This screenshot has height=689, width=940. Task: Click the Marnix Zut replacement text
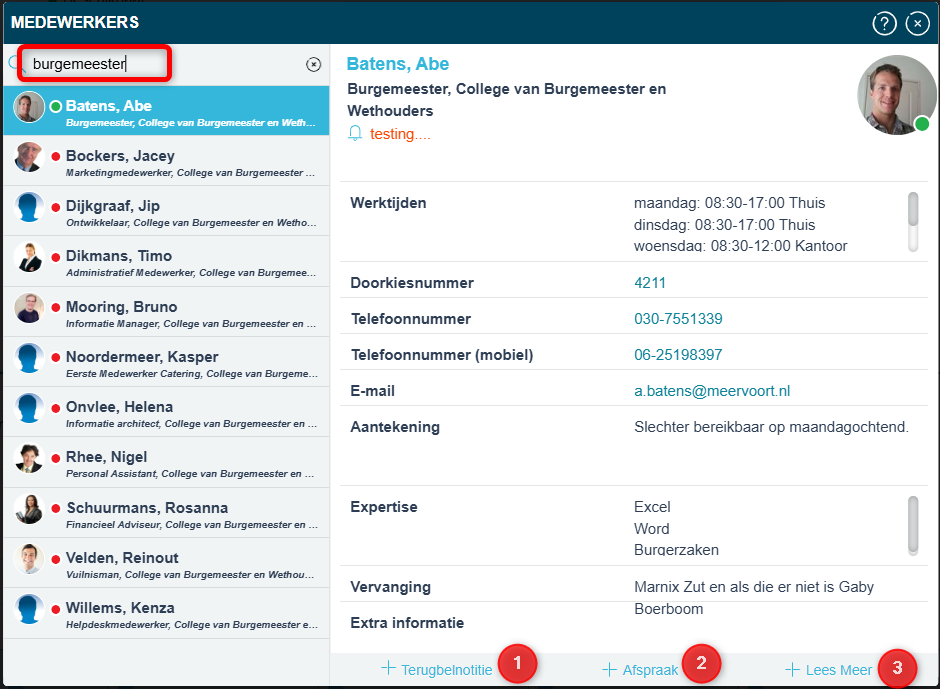[x=754, y=597]
